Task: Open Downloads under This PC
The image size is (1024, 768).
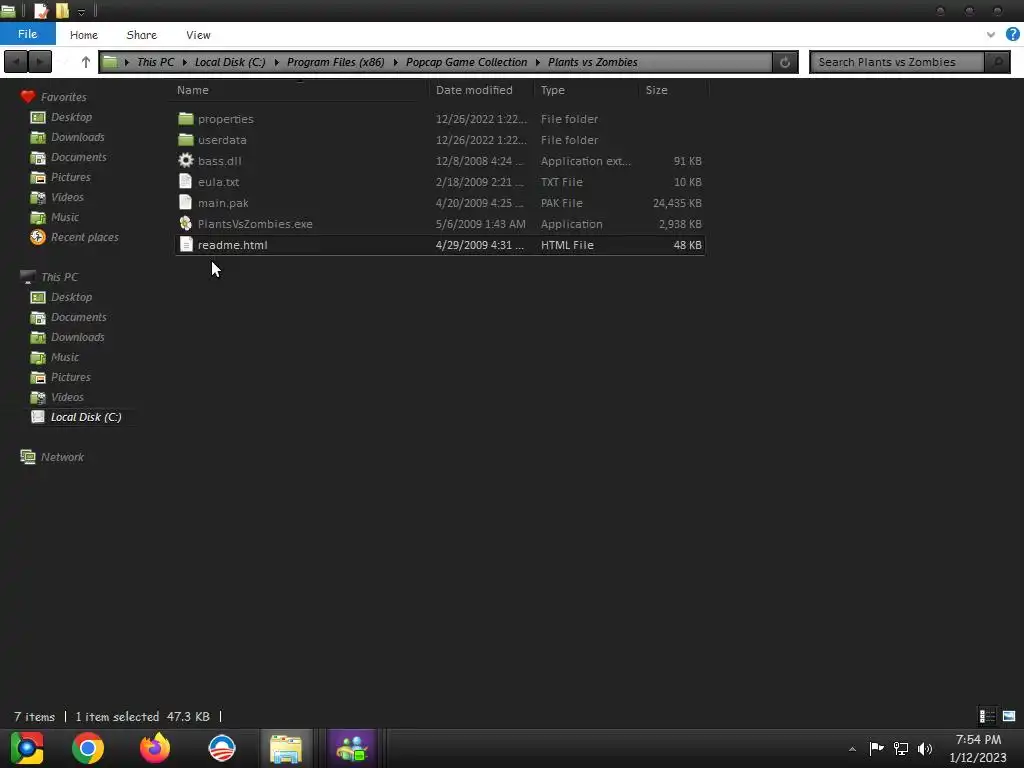Action: (x=78, y=337)
